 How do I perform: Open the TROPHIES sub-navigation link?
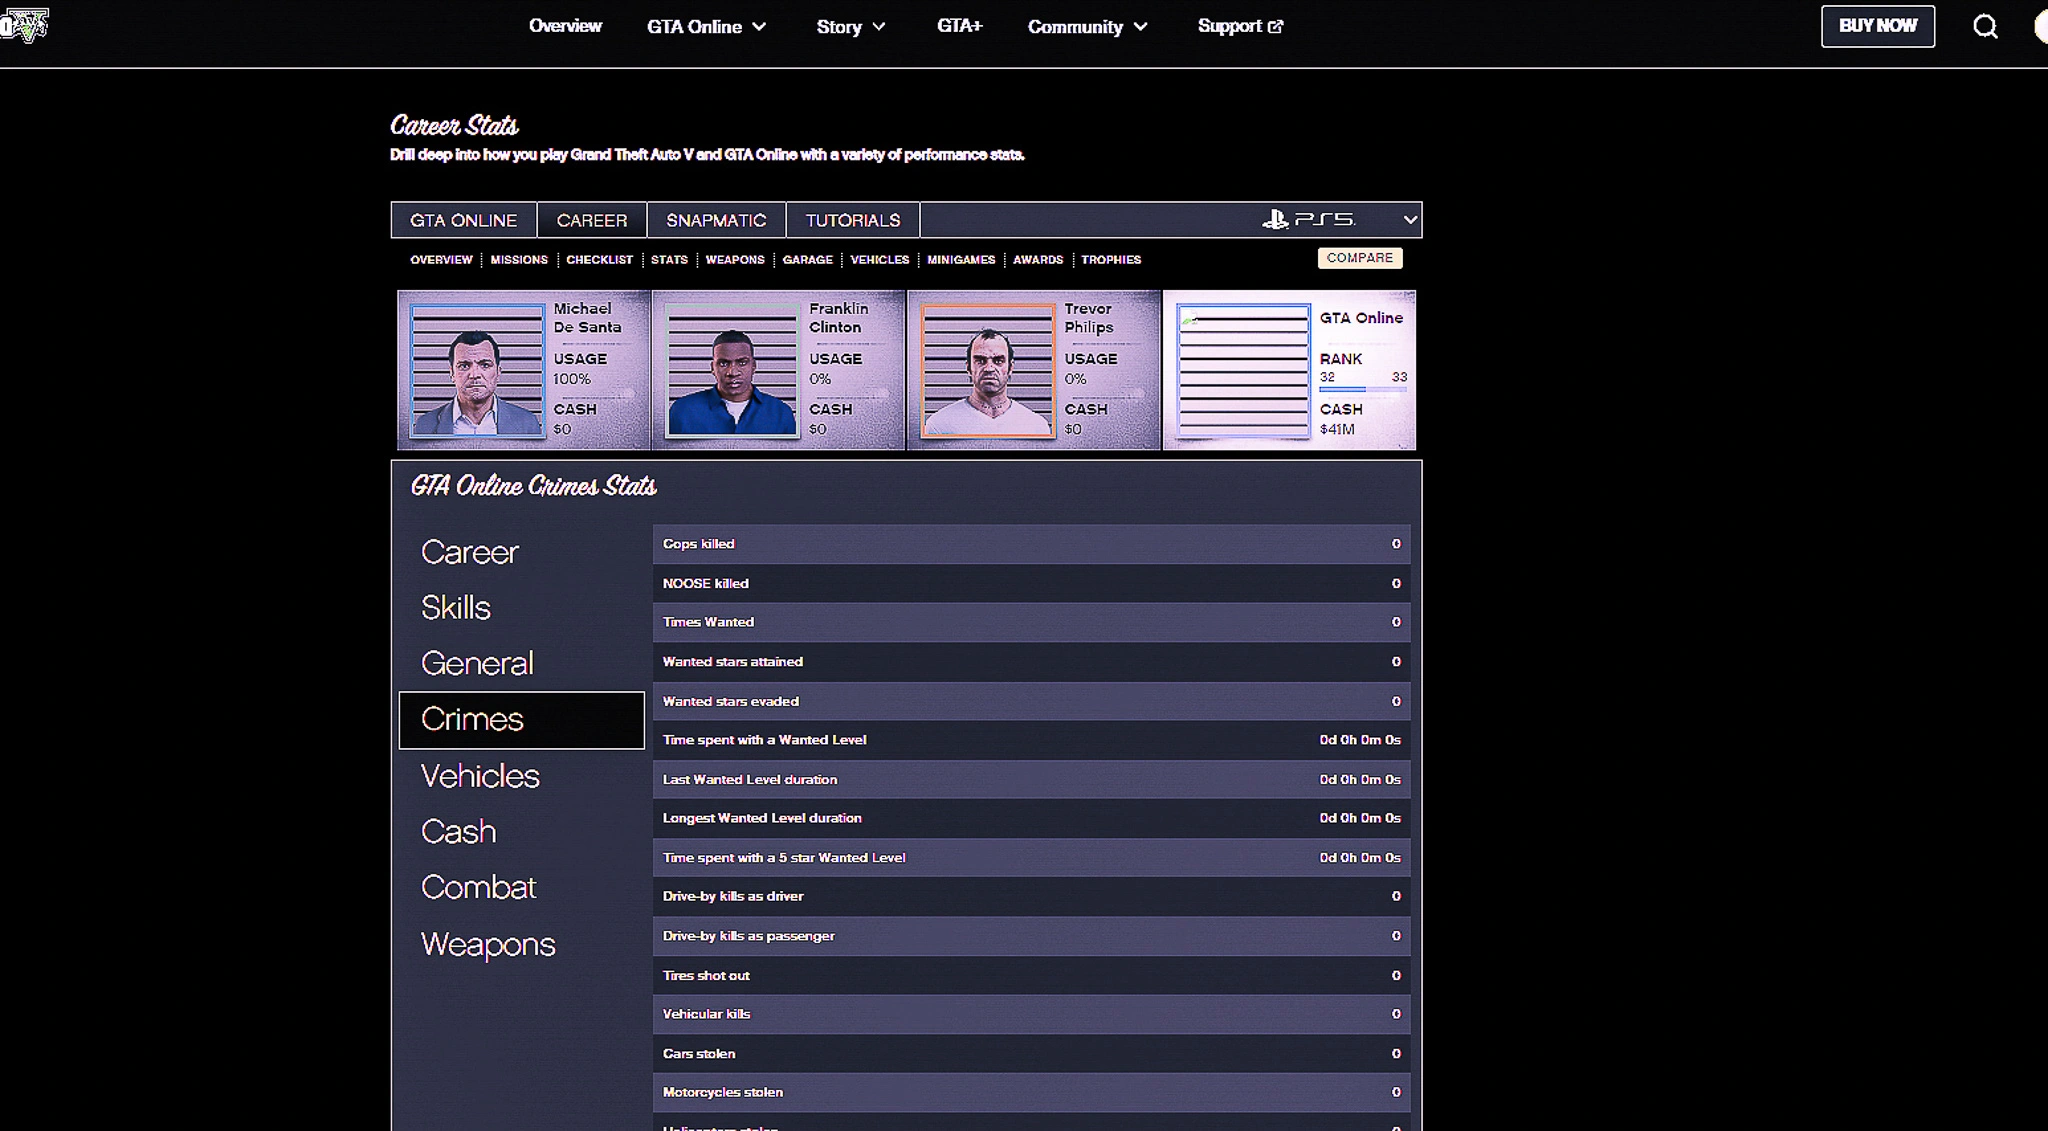1110,260
